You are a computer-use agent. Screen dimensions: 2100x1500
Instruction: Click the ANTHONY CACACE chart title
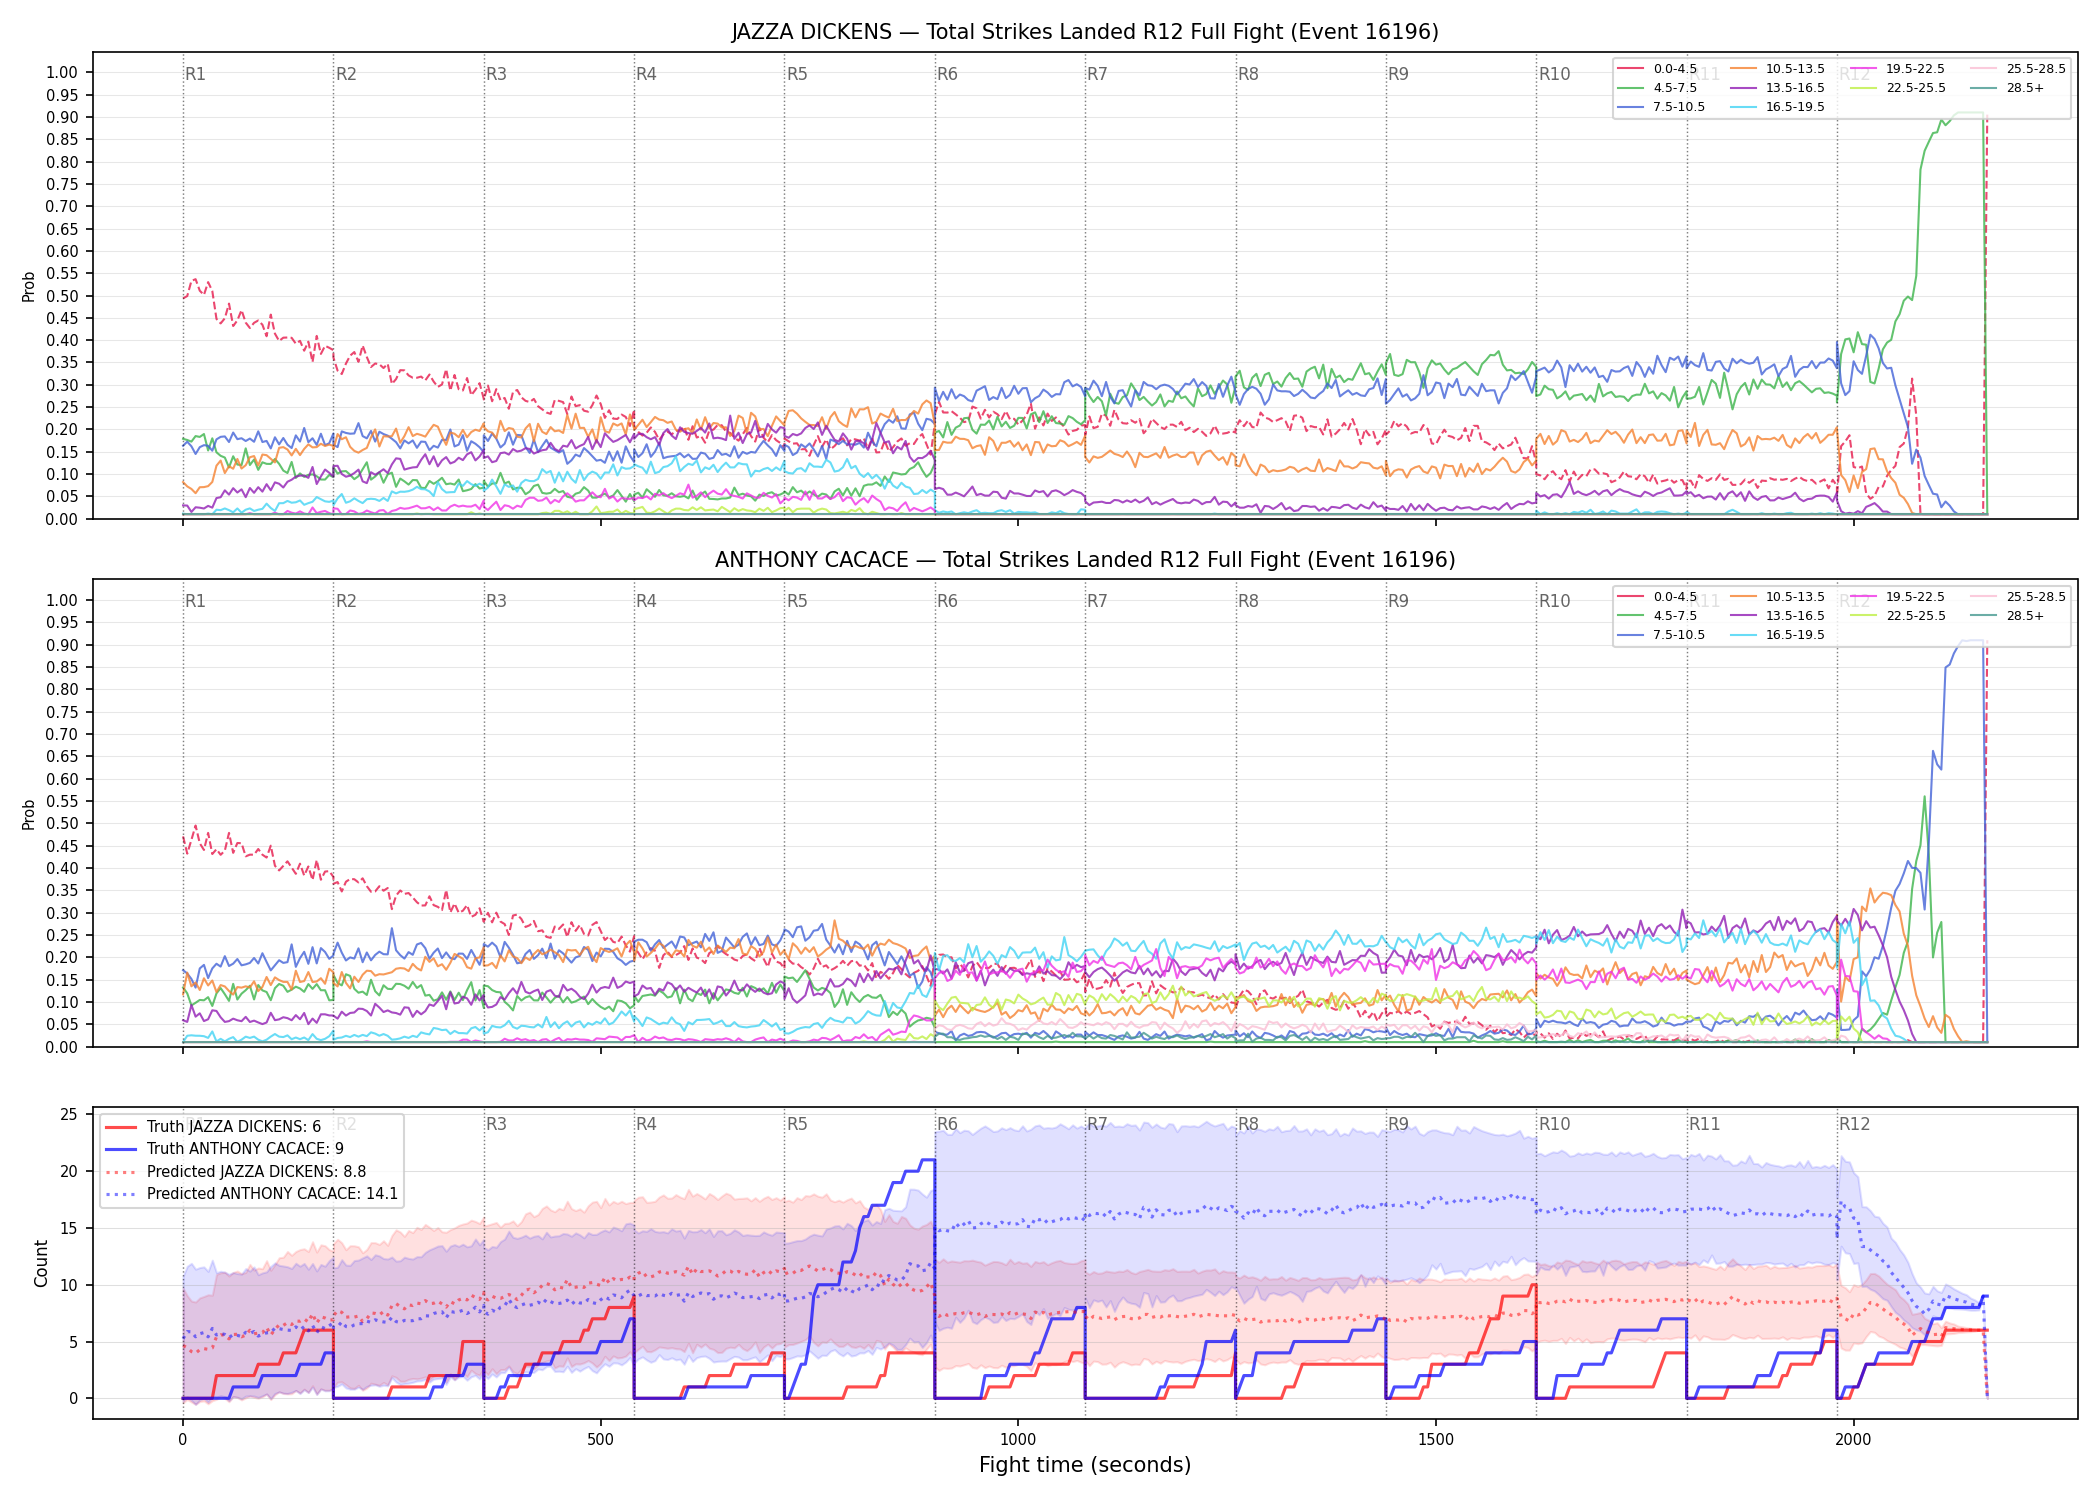pyautogui.click(x=1085, y=560)
